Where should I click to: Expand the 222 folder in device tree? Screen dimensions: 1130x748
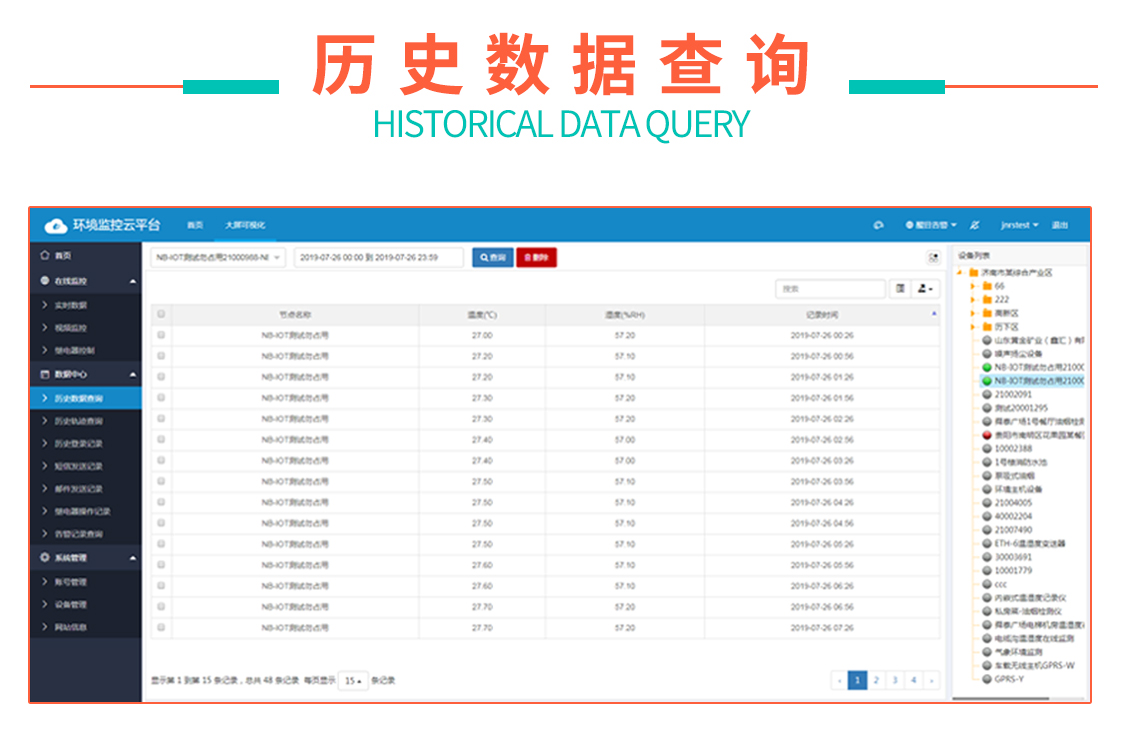tap(973, 300)
